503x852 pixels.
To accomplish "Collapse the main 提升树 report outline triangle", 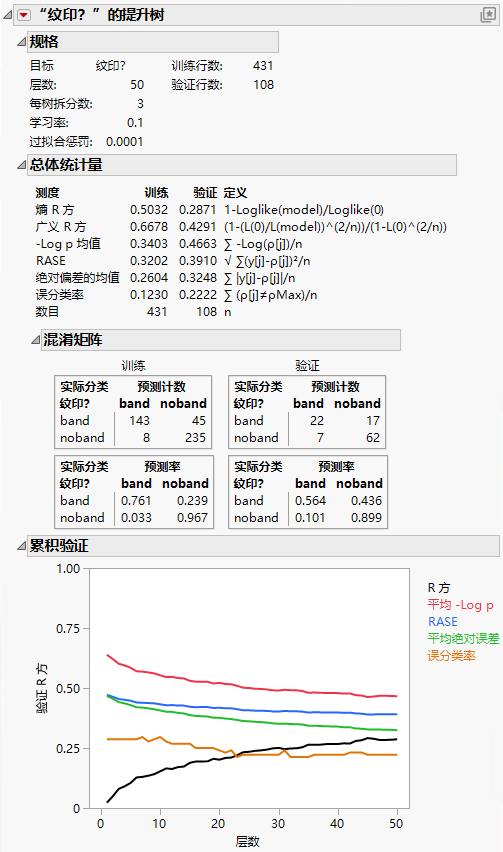I will [x=8, y=15].
